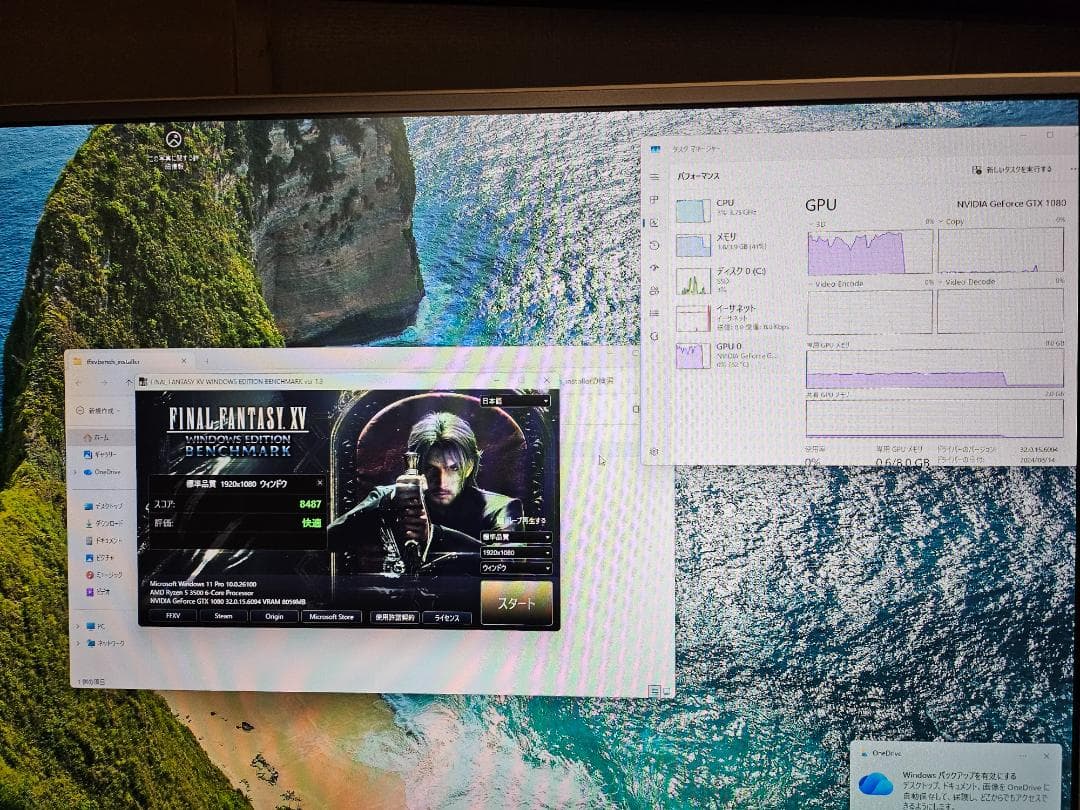Click スタート button to run benchmark

click(517, 603)
